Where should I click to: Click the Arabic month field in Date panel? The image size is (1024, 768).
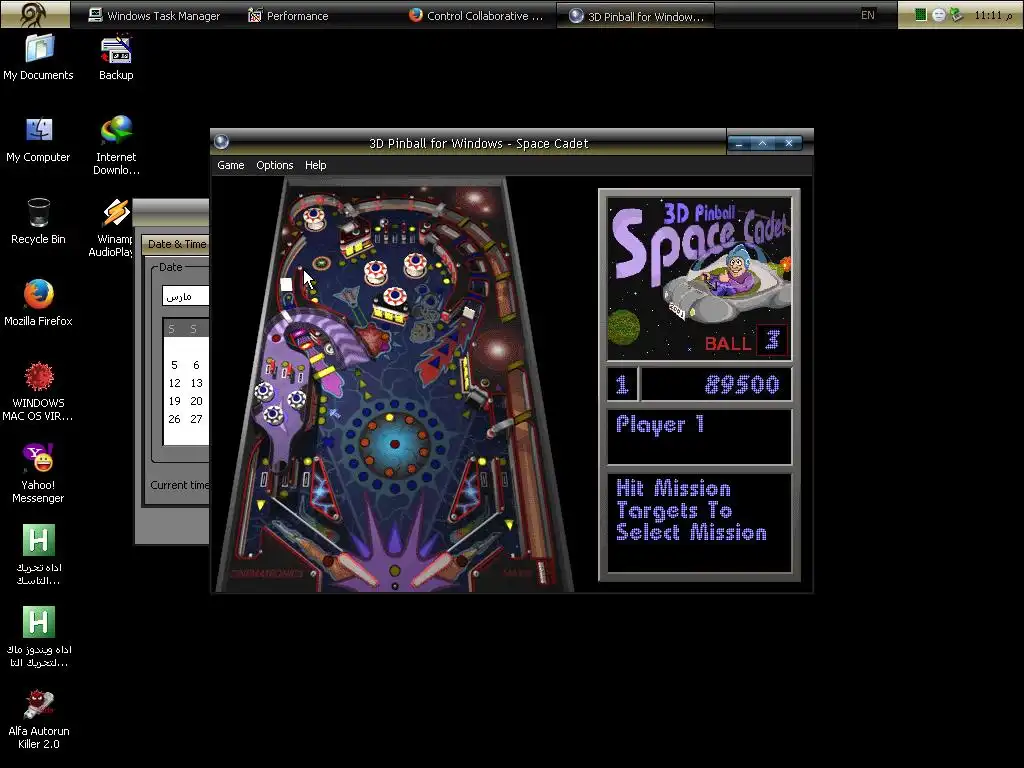pyautogui.click(x=185, y=296)
